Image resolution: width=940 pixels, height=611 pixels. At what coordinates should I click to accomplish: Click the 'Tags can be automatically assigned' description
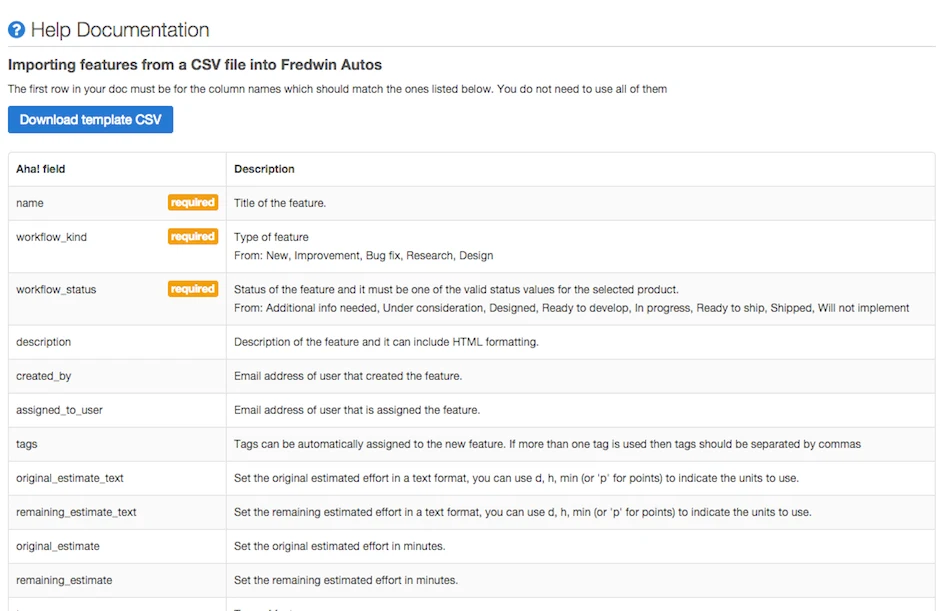547,444
